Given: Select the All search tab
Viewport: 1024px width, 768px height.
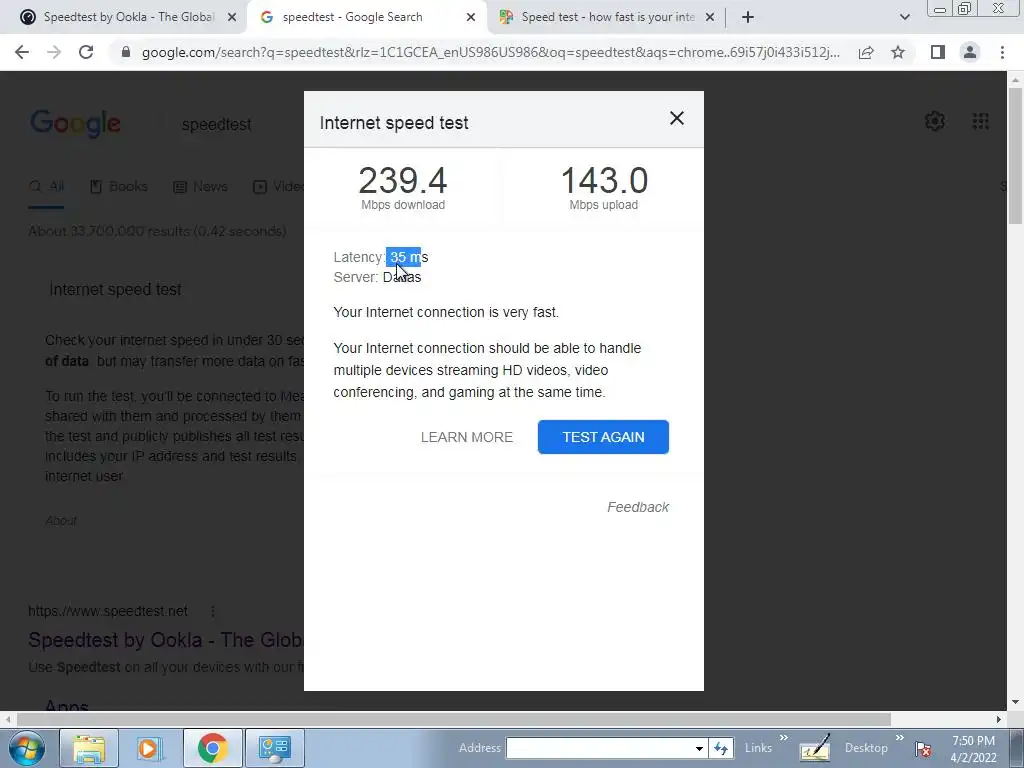Looking at the screenshot, I should [46, 187].
